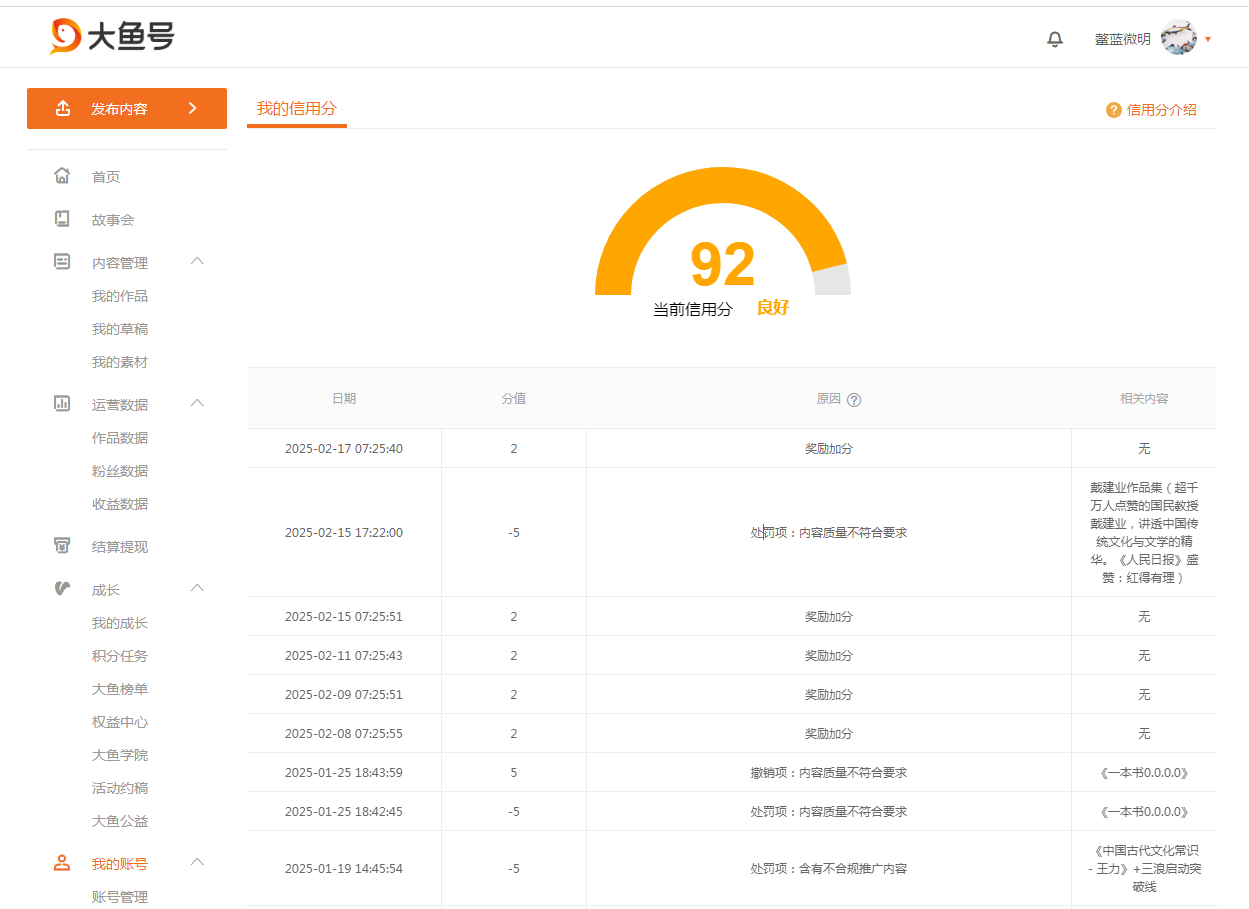Open 活动约稿 sidebar item

120,788
